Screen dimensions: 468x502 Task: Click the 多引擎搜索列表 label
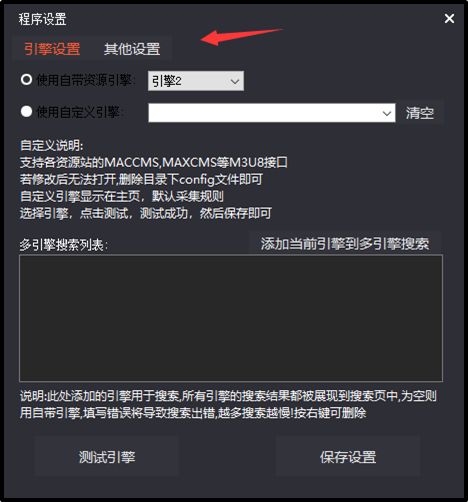point(63,245)
